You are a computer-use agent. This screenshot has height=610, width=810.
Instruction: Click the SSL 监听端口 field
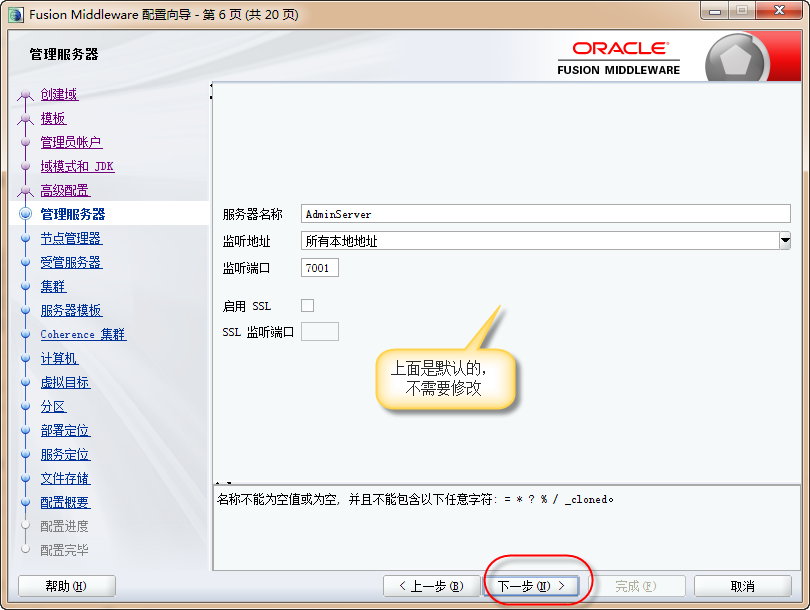coord(320,332)
